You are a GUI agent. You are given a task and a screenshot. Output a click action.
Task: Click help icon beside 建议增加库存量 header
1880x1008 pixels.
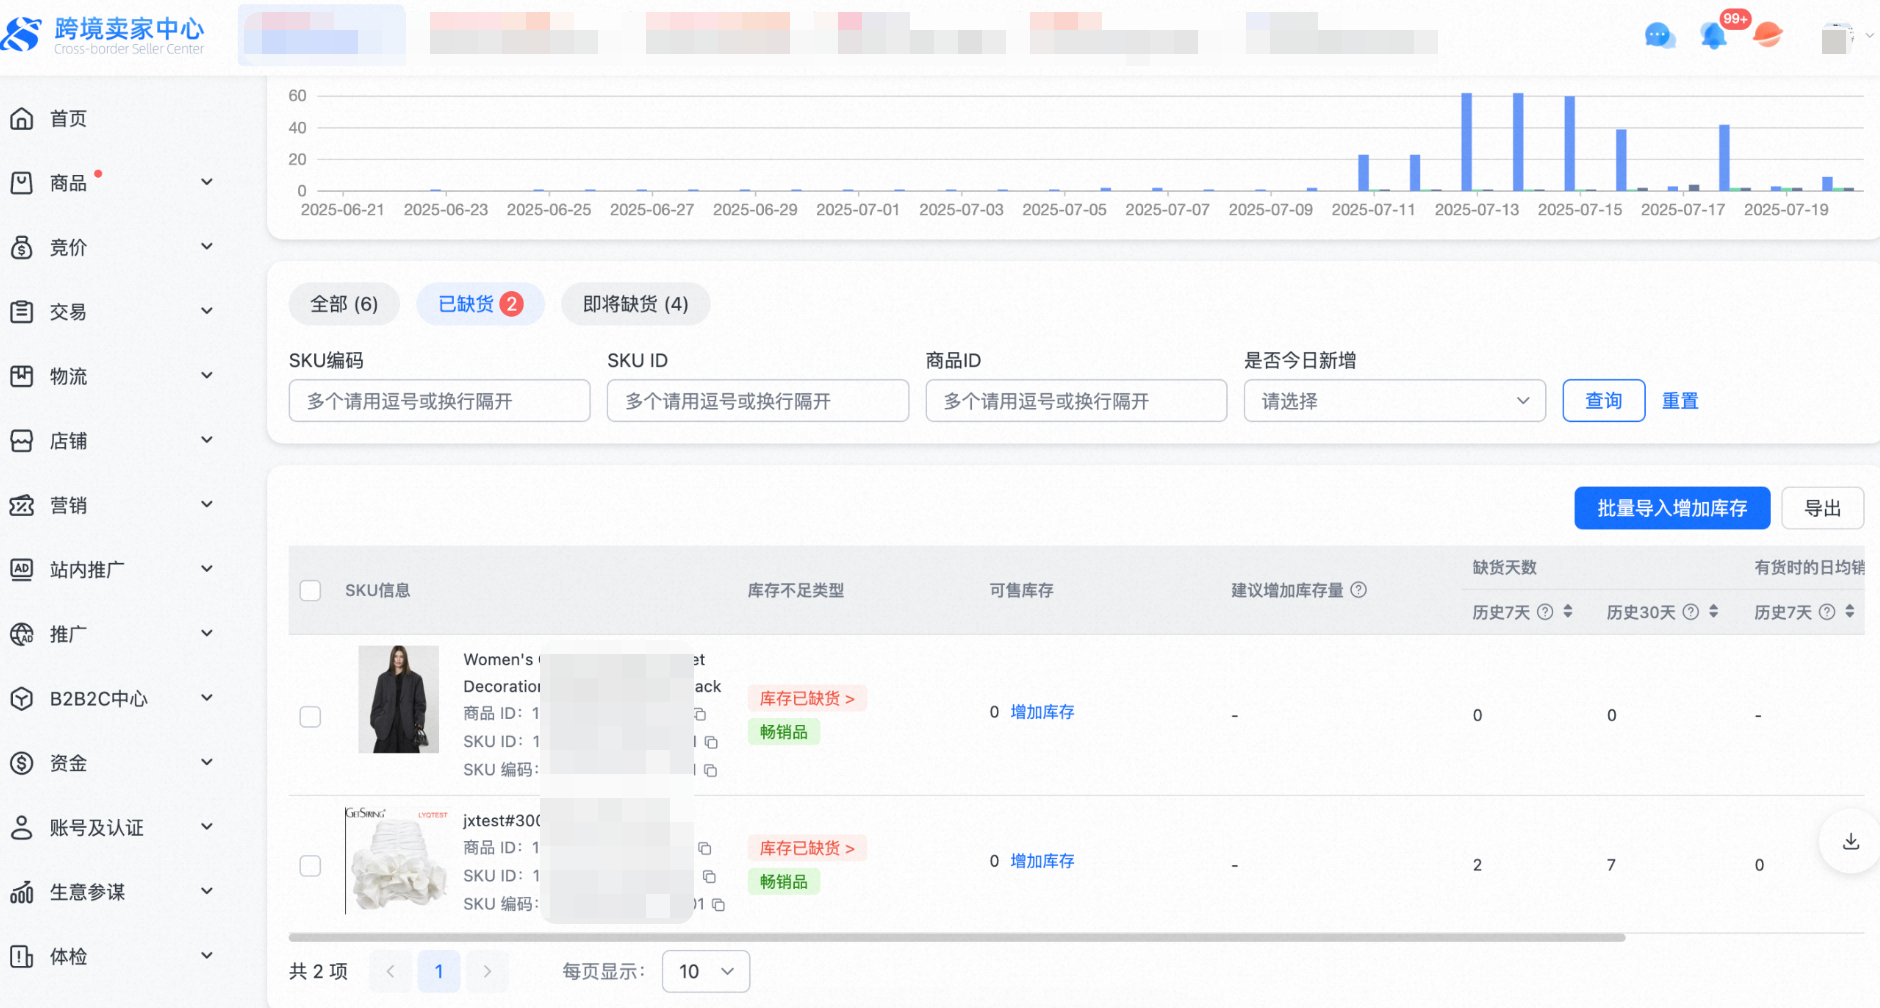[x=1358, y=590]
